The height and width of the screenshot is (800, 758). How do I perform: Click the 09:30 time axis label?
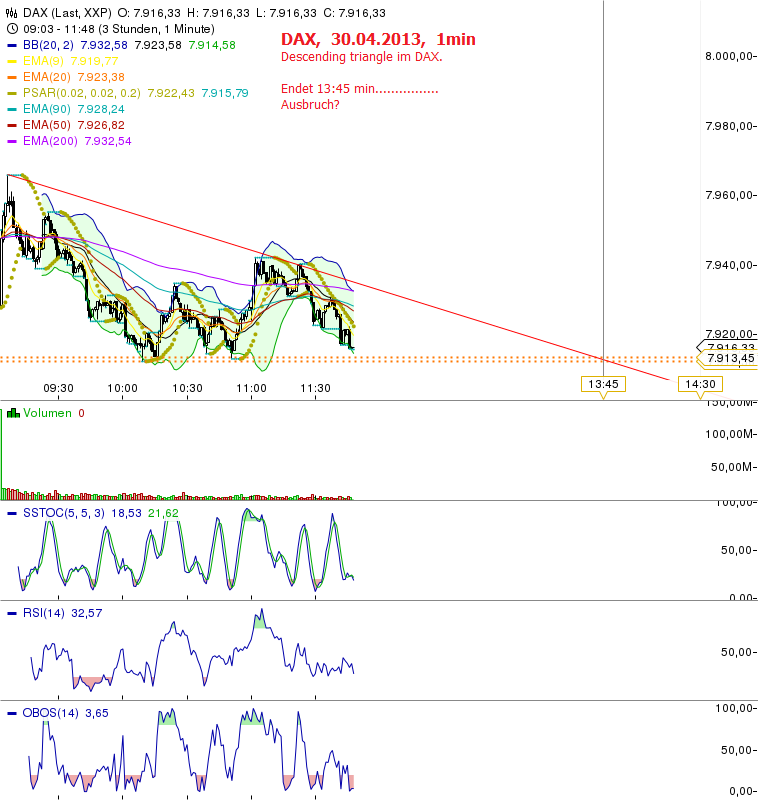58,388
